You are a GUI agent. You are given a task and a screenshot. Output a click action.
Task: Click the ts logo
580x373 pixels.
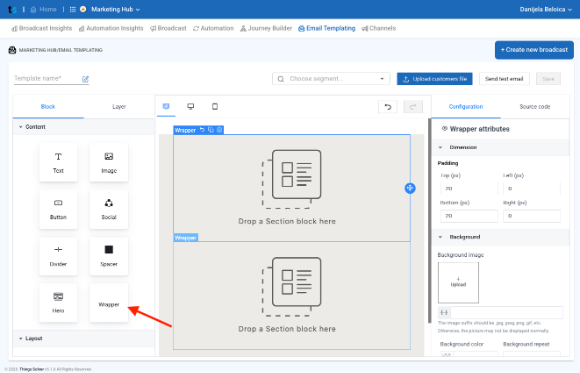(12, 10)
